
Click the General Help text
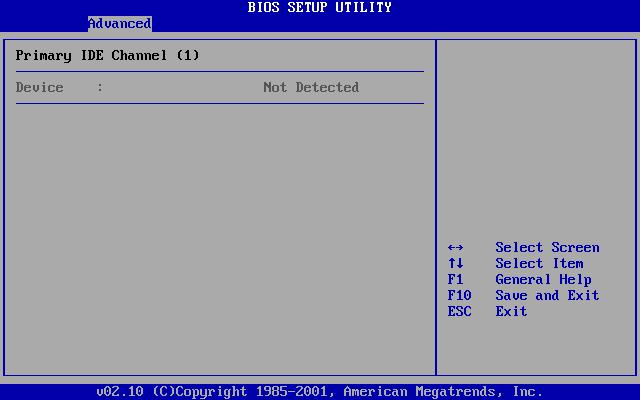tap(543, 280)
